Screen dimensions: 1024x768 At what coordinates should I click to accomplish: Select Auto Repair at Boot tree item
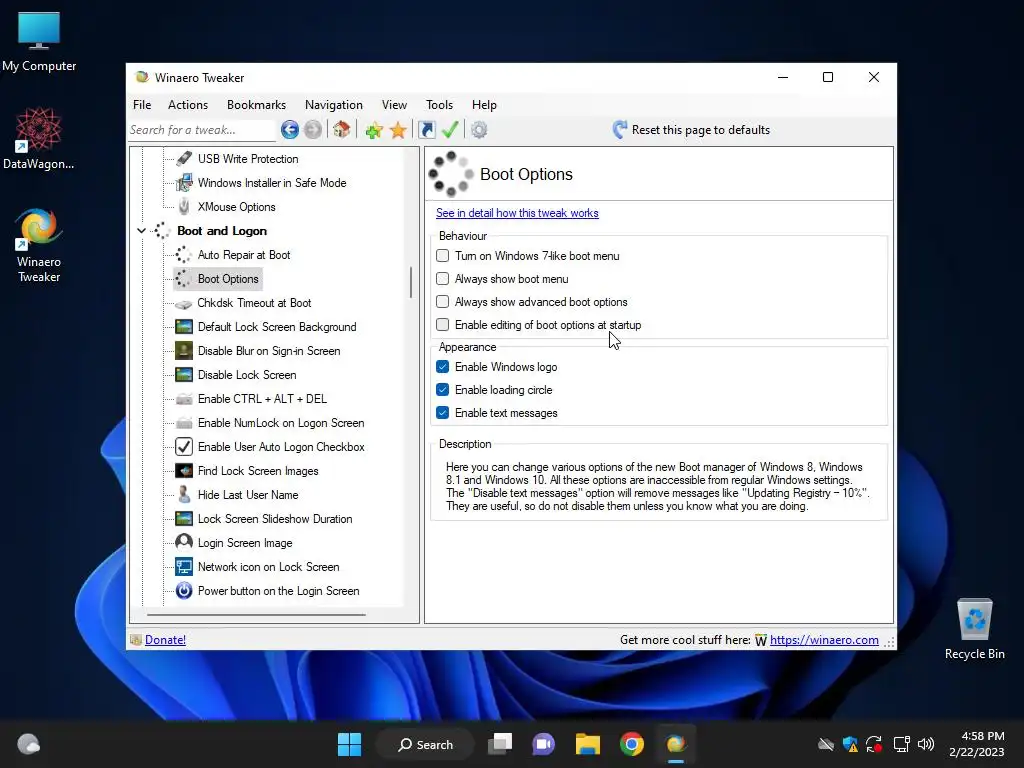pyautogui.click(x=244, y=255)
